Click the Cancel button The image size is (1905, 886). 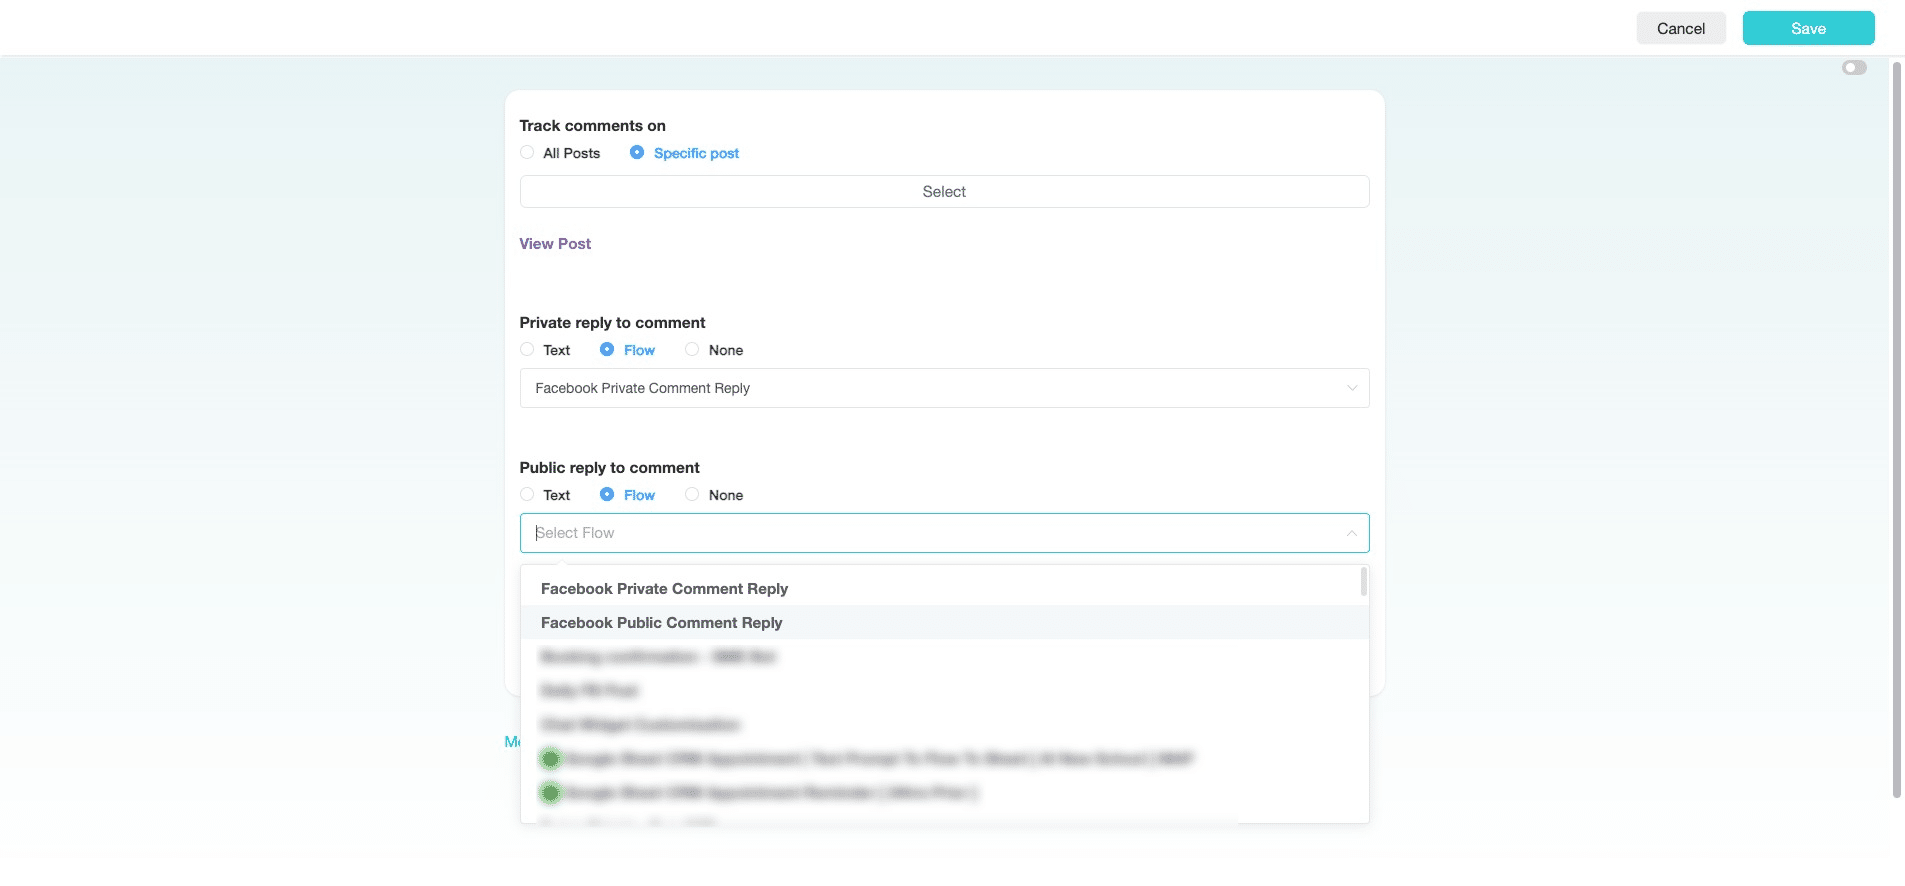point(1681,28)
